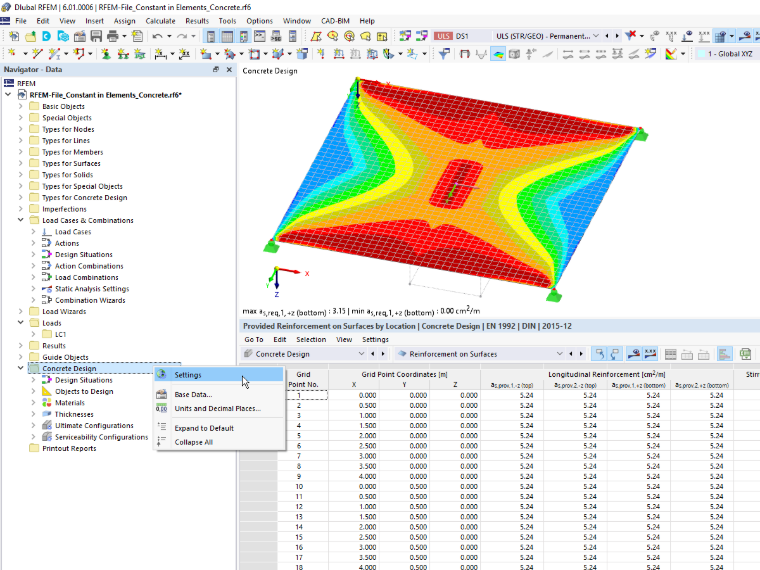The image size is (760, 570).
Task: Collapse the Concrete Design tree node
Action: pos(20,368)
